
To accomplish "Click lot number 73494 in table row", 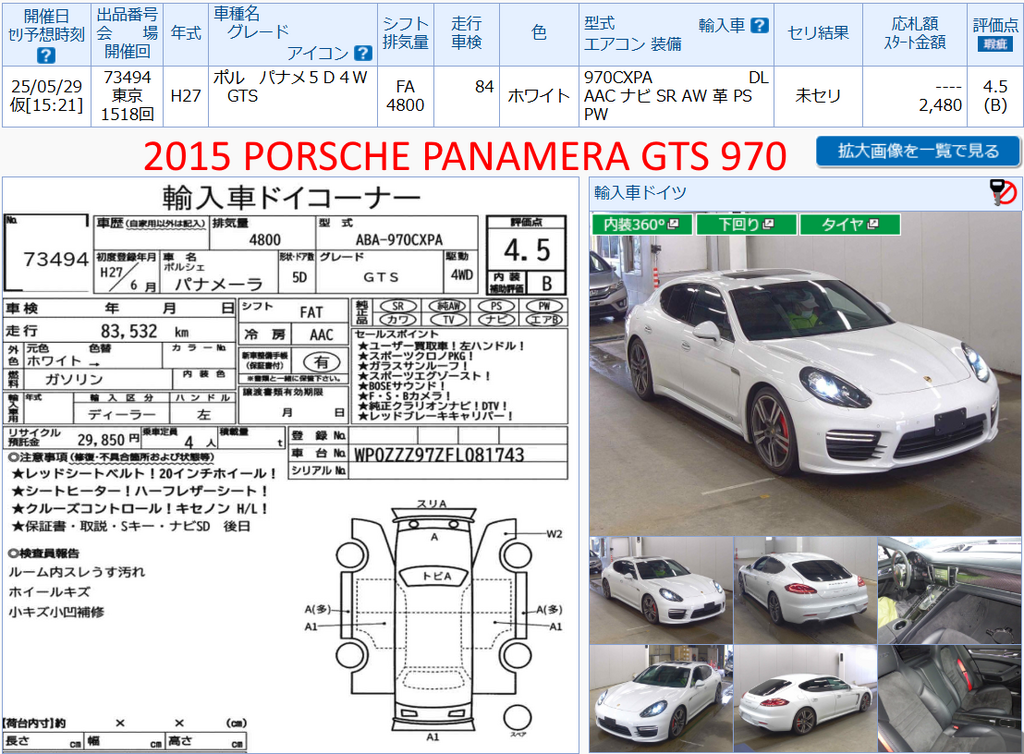I will [127, 77].
